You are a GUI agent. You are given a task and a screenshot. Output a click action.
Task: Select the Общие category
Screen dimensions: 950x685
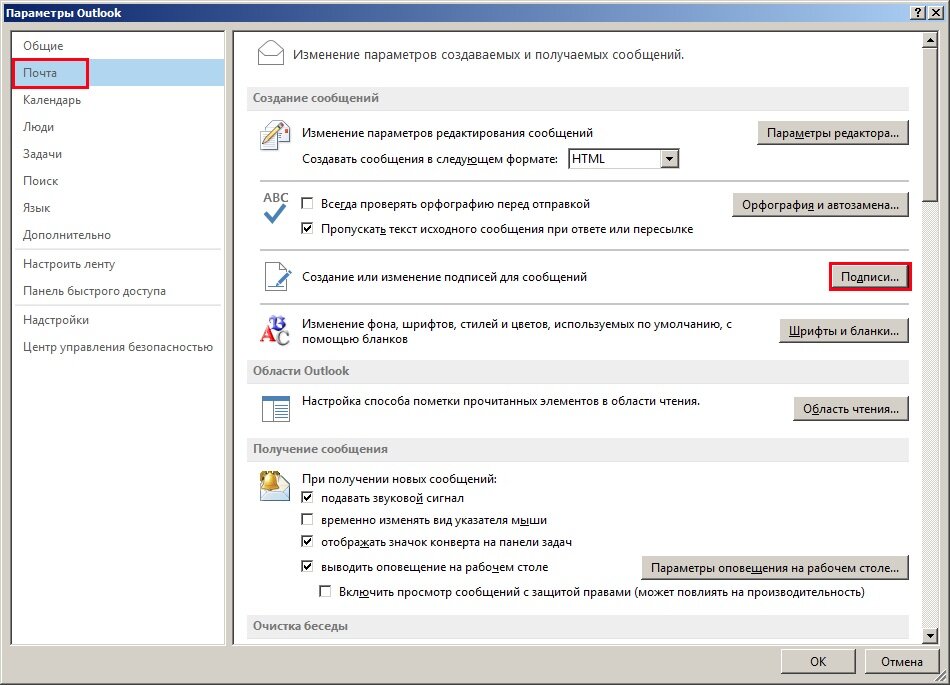[x=118, y=45]
